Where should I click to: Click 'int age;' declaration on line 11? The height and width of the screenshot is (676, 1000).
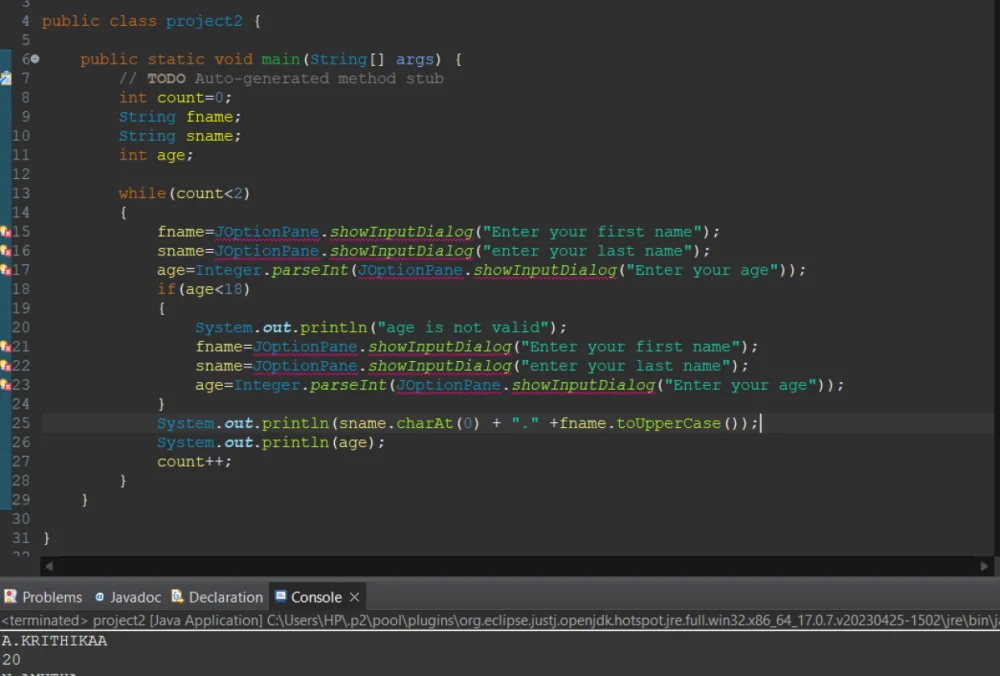(x=156, y=155)
